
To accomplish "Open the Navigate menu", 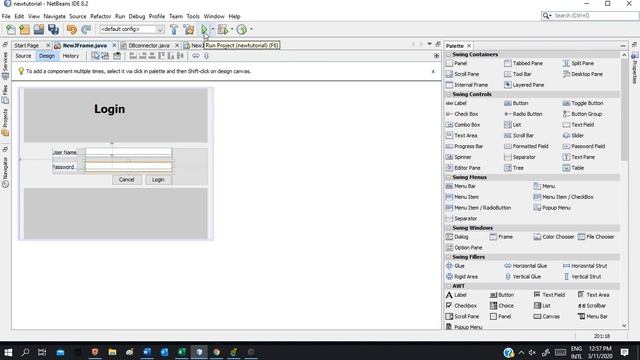I will coord(54,16).
